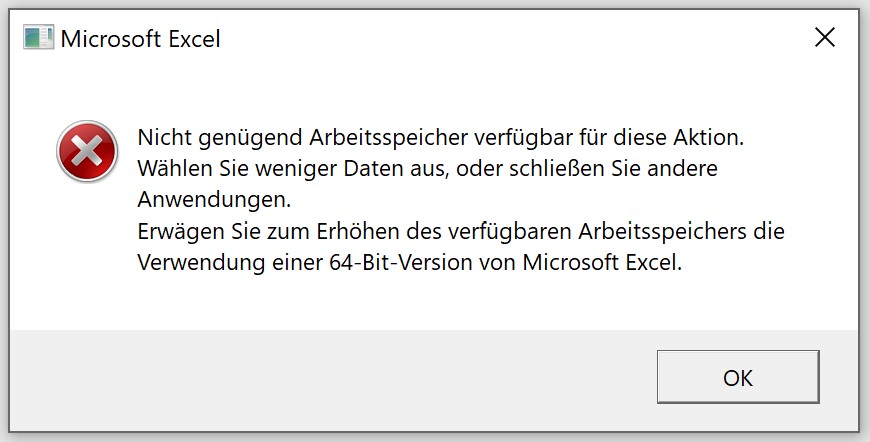Viewport: 870px width, 442px height.
Task: Click the OK button
Action: tap(738, 377)
